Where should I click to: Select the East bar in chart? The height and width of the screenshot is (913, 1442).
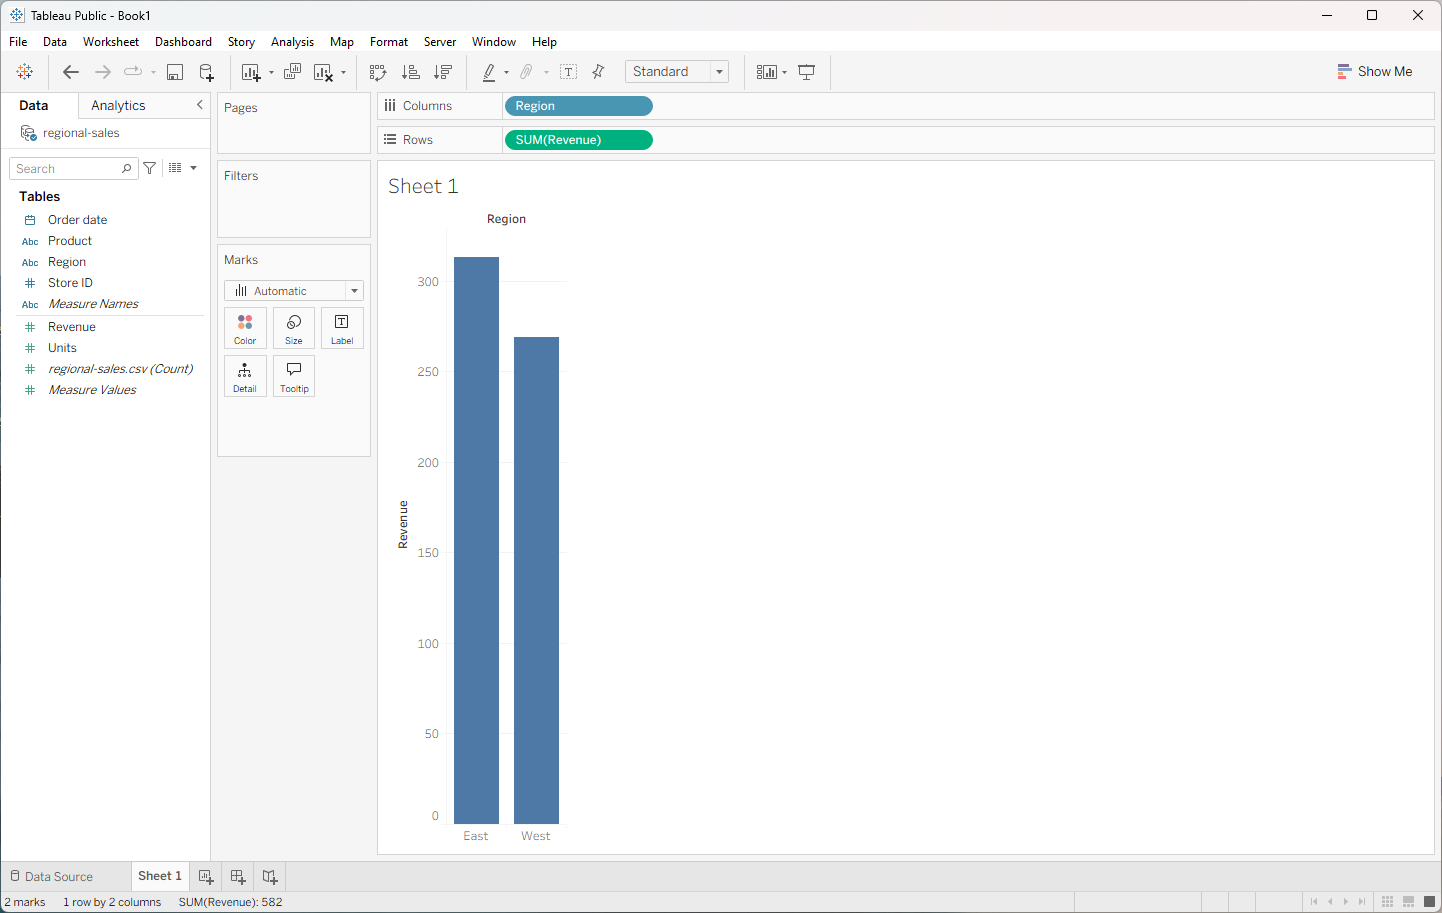click(x=476, y=540)
